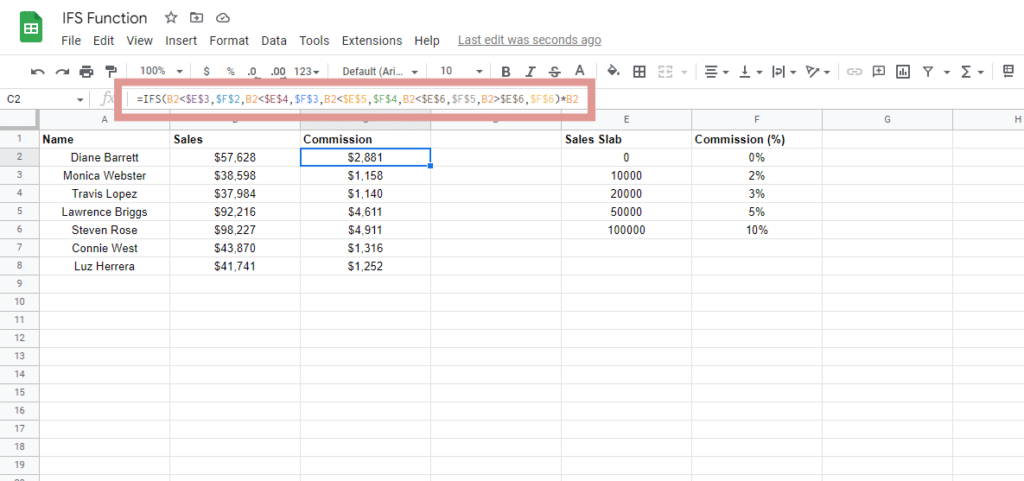Click the Create a filter icon
The width and height of the screenshot is (1024, 481).
pos(927,71)
